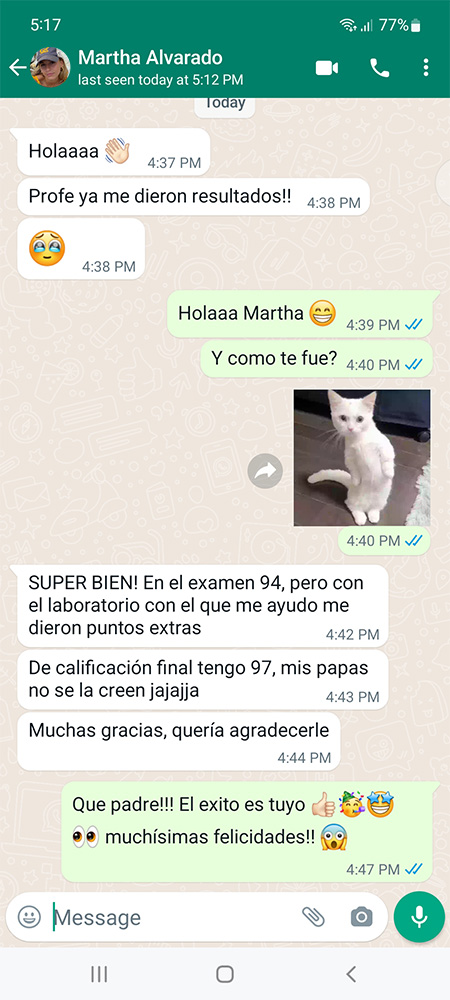Tap 'last seen today at 5:12 PM' status
The height and width of the screenshot is (1000, 450).
click(161, 80)
